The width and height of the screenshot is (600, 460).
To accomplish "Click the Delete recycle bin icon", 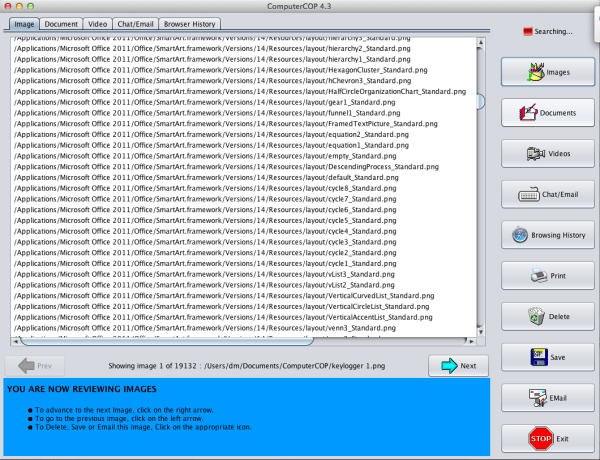I will coord(536,316).
